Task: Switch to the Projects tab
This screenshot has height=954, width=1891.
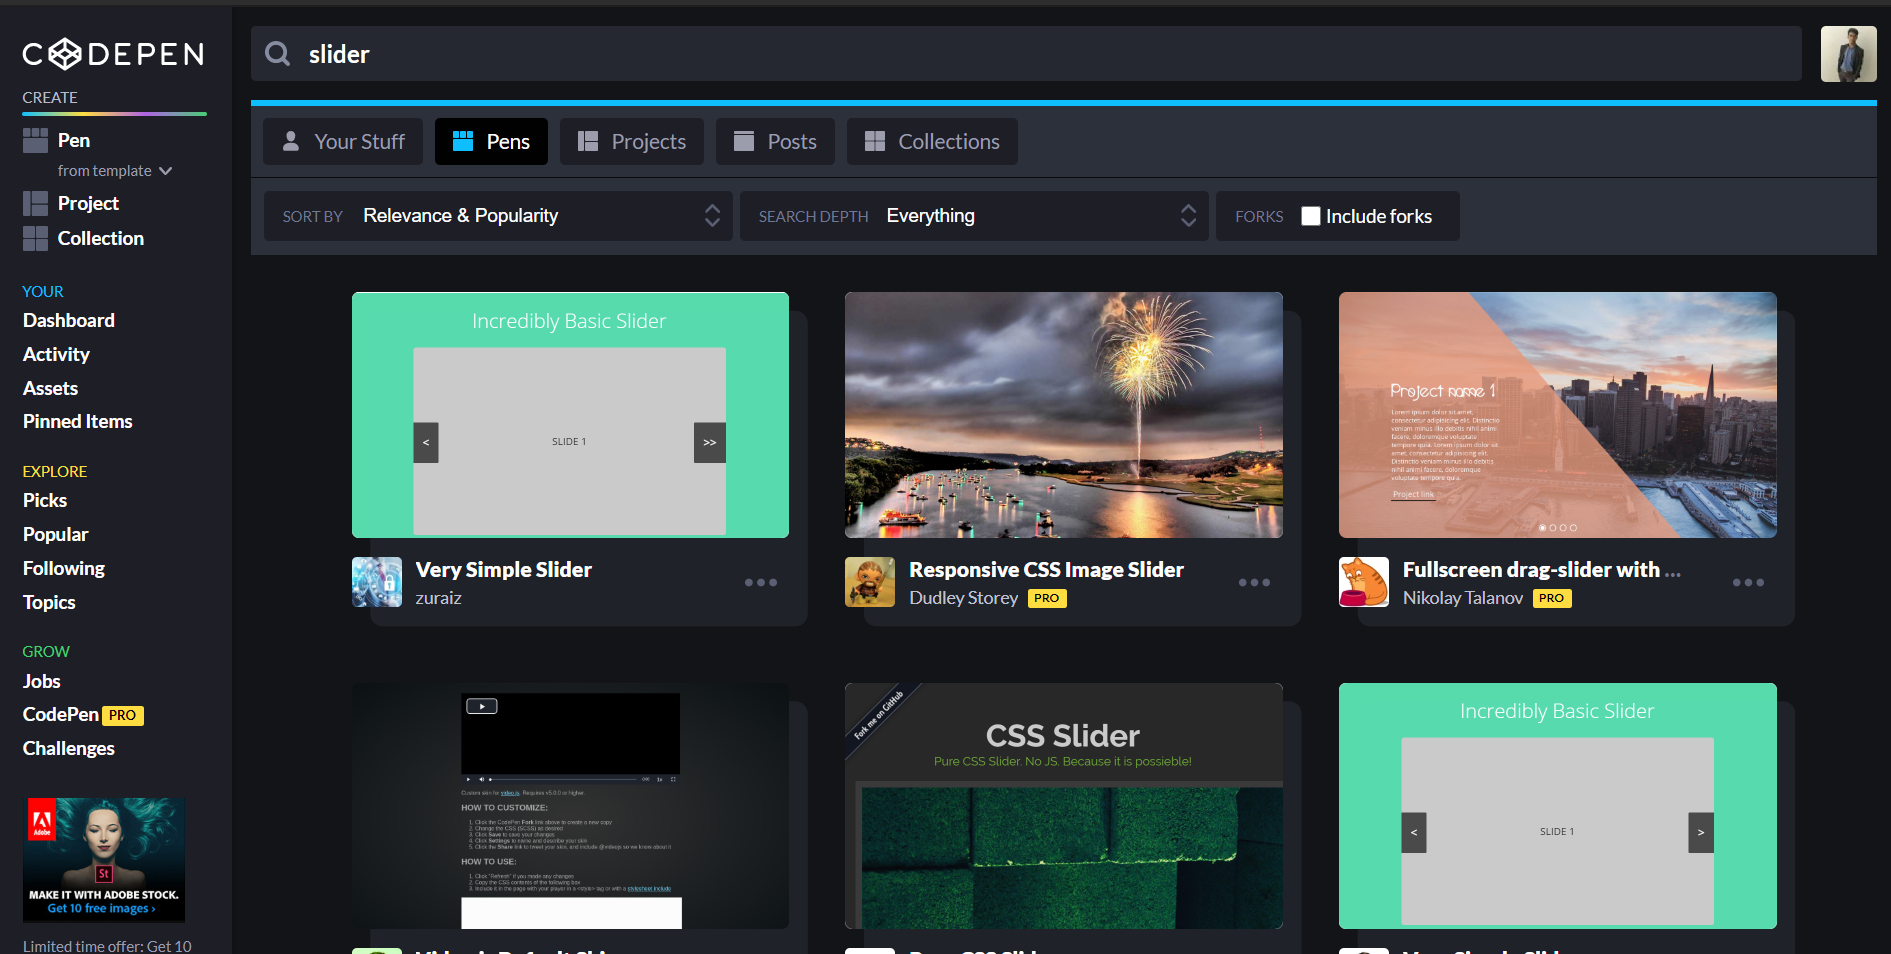Action: click(x=632, y=142)
